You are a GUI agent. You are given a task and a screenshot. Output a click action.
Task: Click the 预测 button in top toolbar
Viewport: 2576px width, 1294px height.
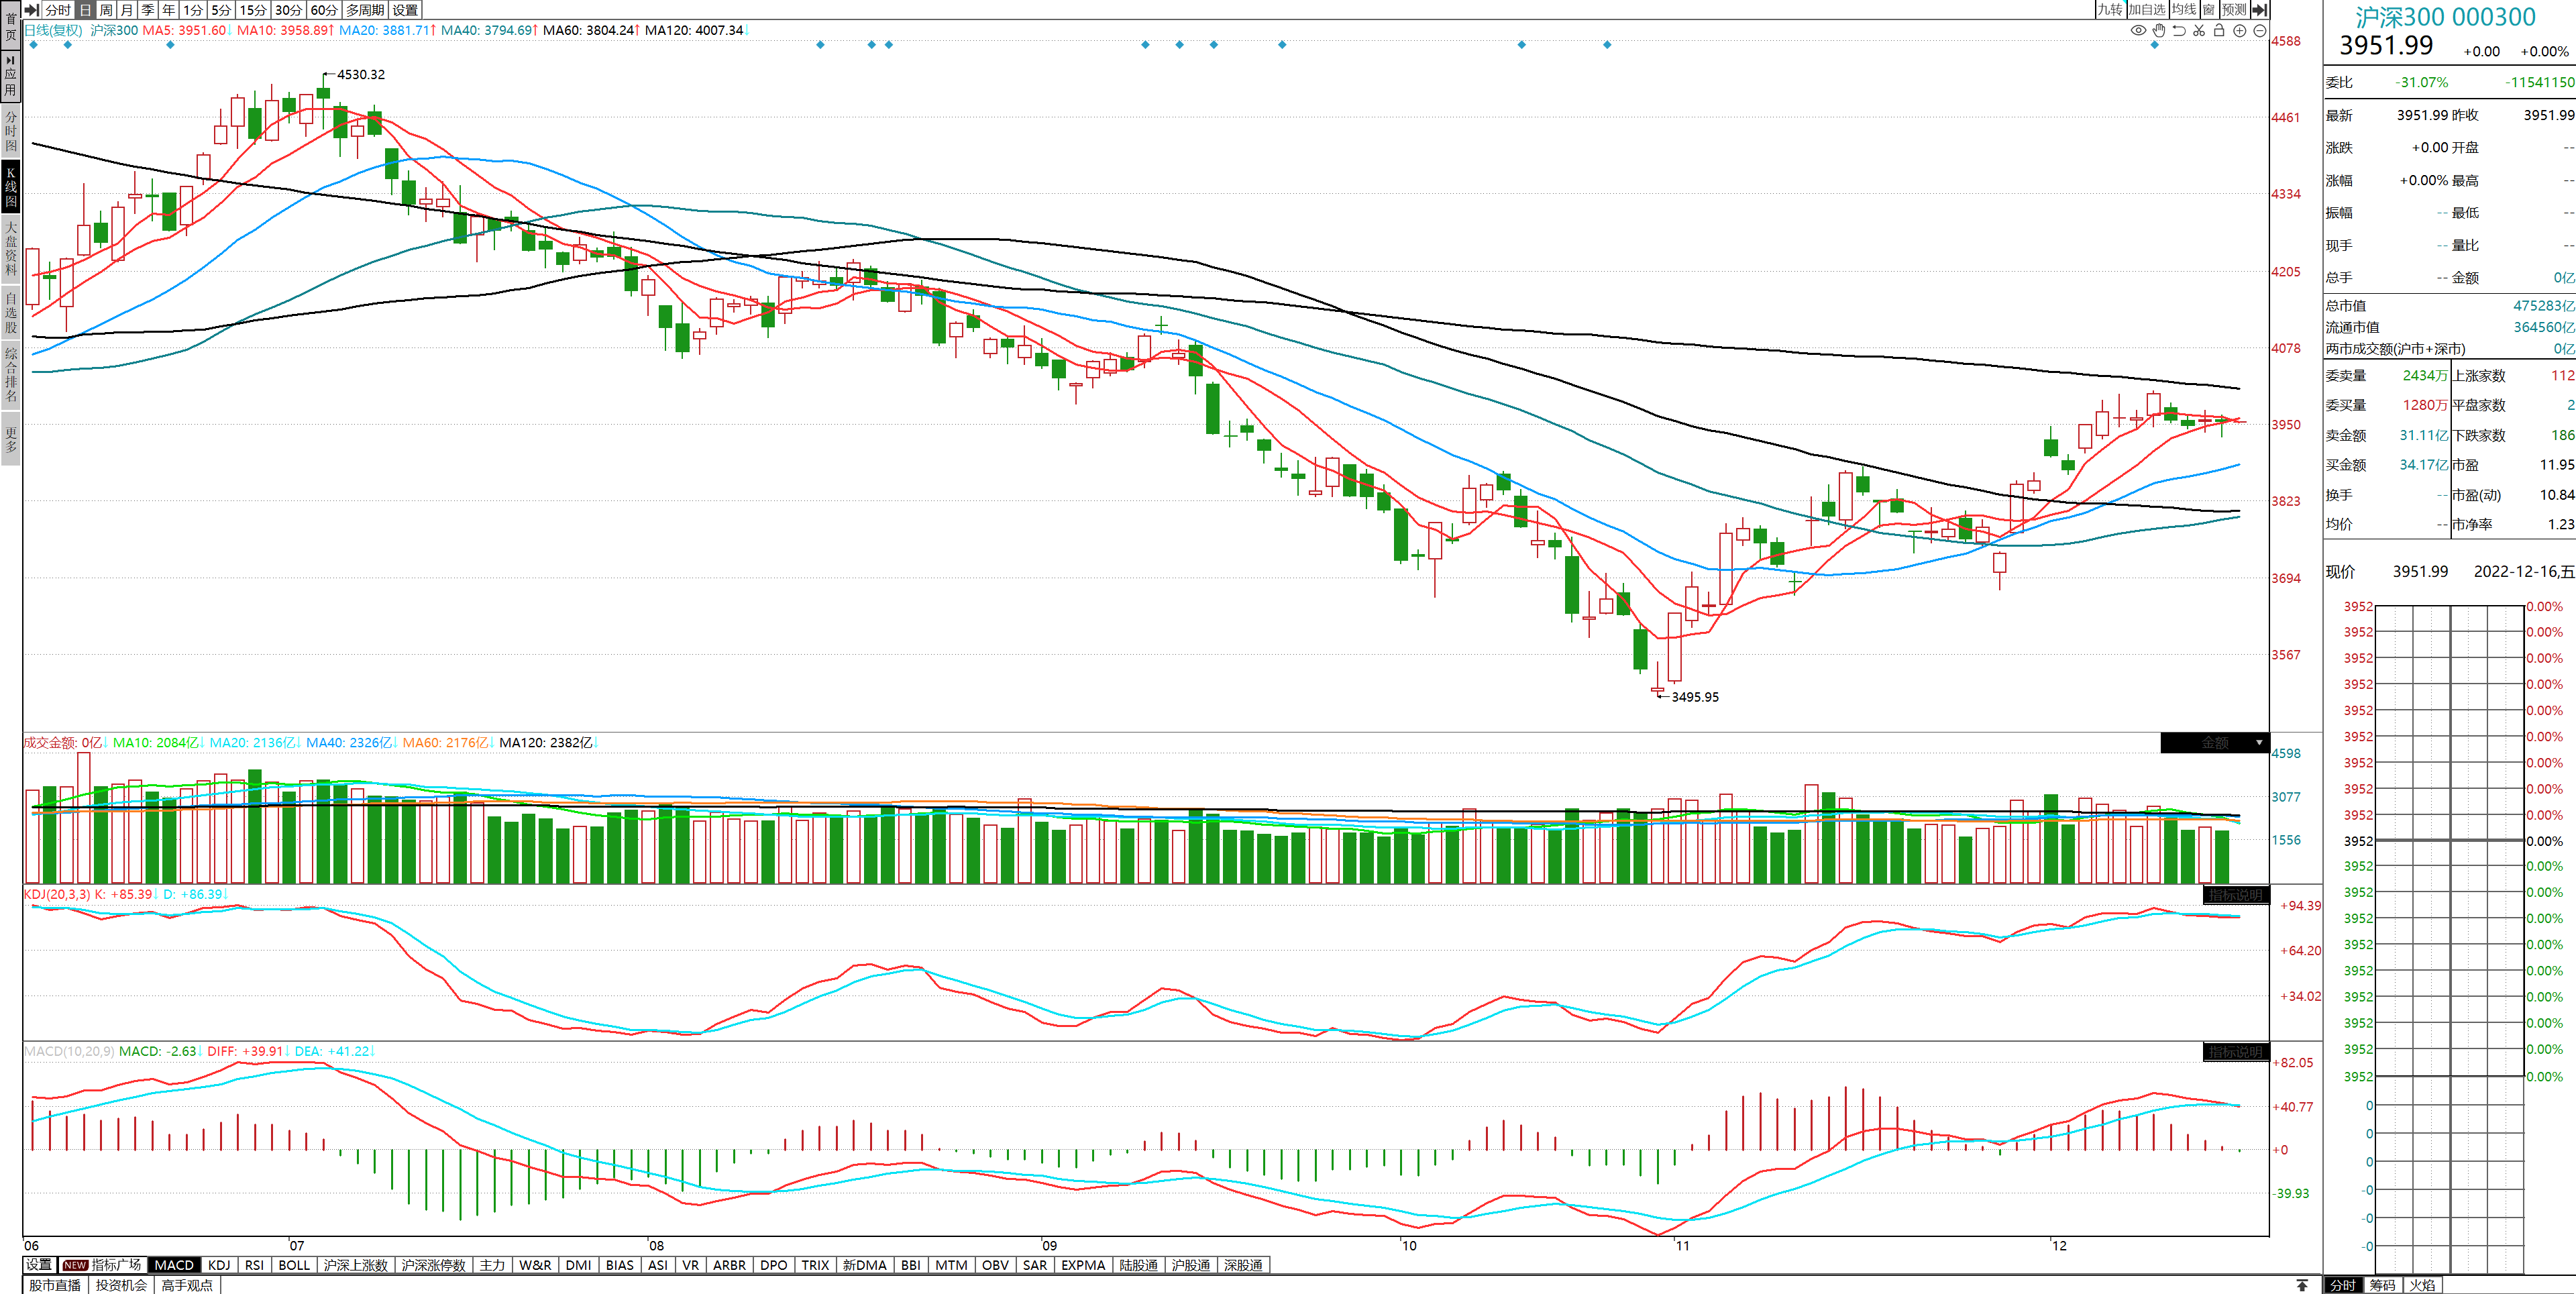2234,10
